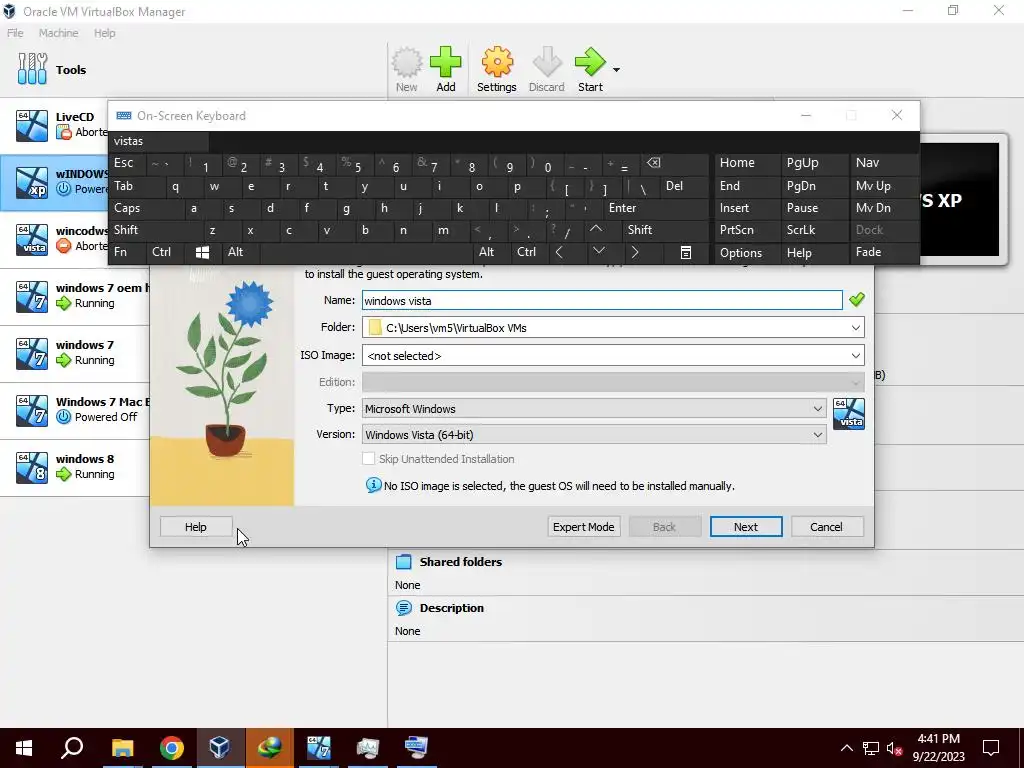Click the info icon beside ISO notice

(374, 485)
